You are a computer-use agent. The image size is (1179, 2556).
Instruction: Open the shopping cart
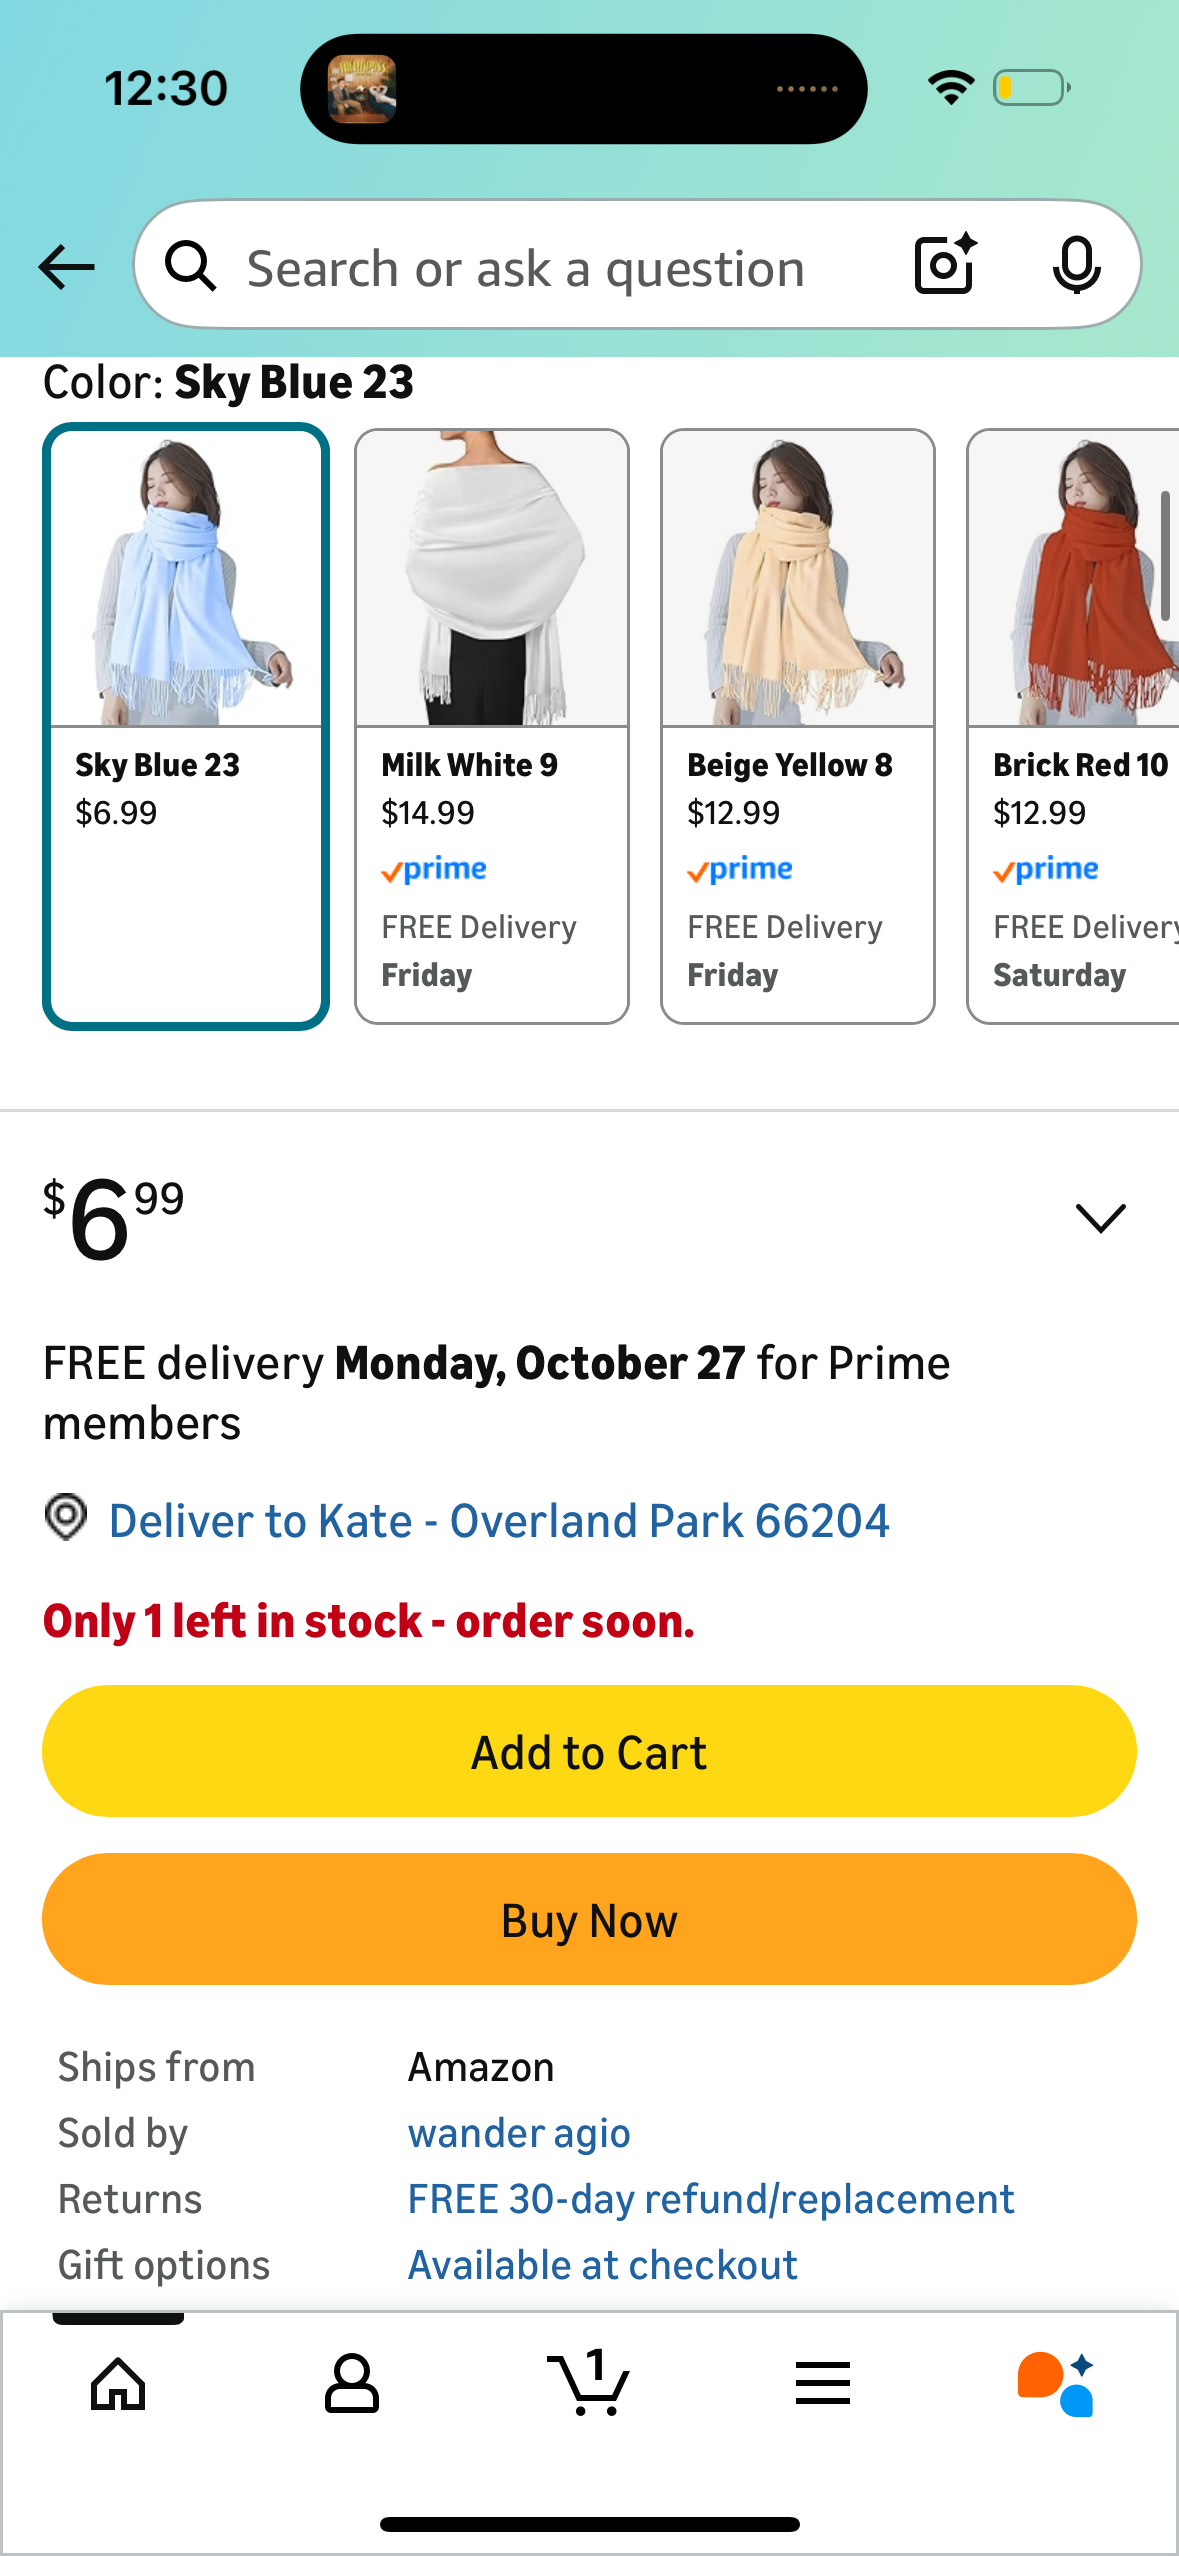589,2383
